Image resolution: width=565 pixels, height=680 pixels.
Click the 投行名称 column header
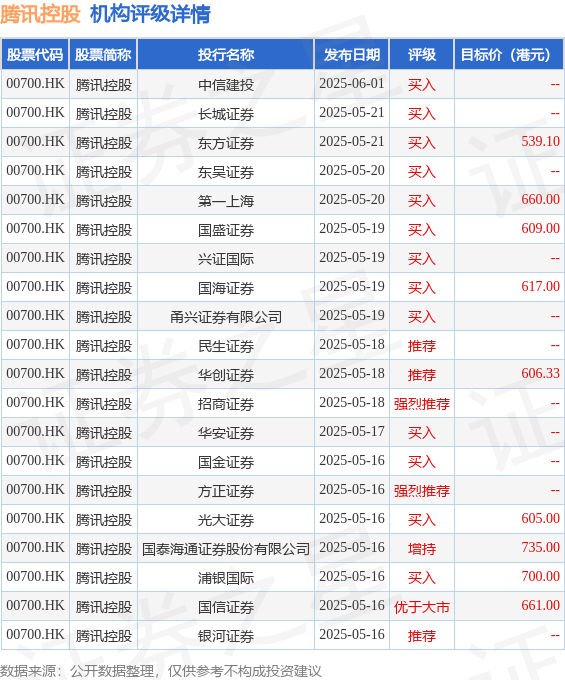[x=225, y=55]
